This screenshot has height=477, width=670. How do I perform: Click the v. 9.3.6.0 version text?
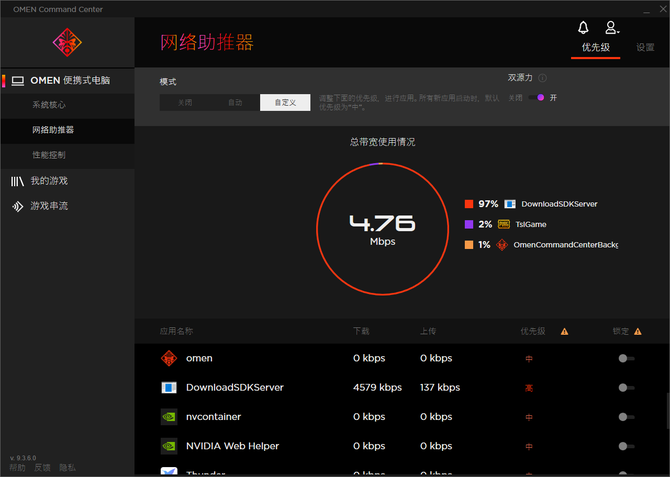tap(23, 458)
